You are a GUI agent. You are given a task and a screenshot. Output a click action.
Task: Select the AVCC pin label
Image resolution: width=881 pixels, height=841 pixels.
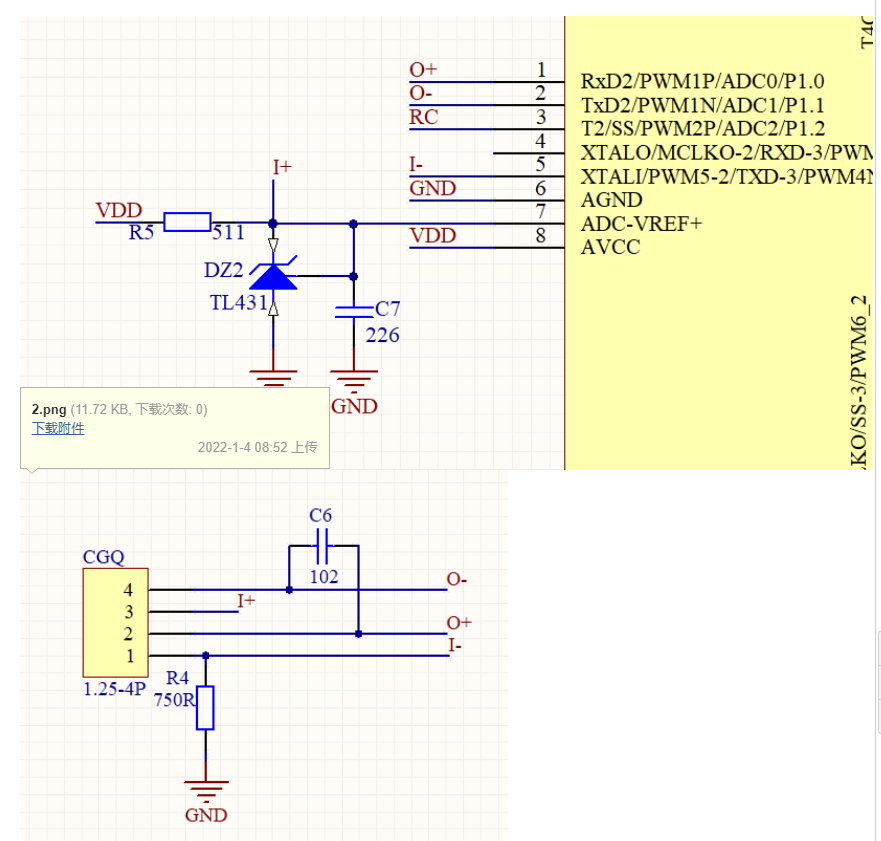610,248
